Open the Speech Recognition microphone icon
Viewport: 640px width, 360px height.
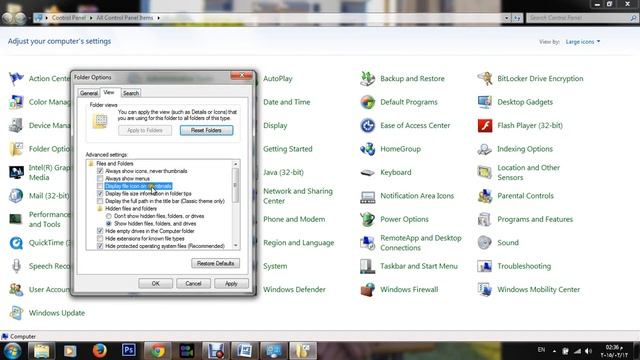(16, 266)
